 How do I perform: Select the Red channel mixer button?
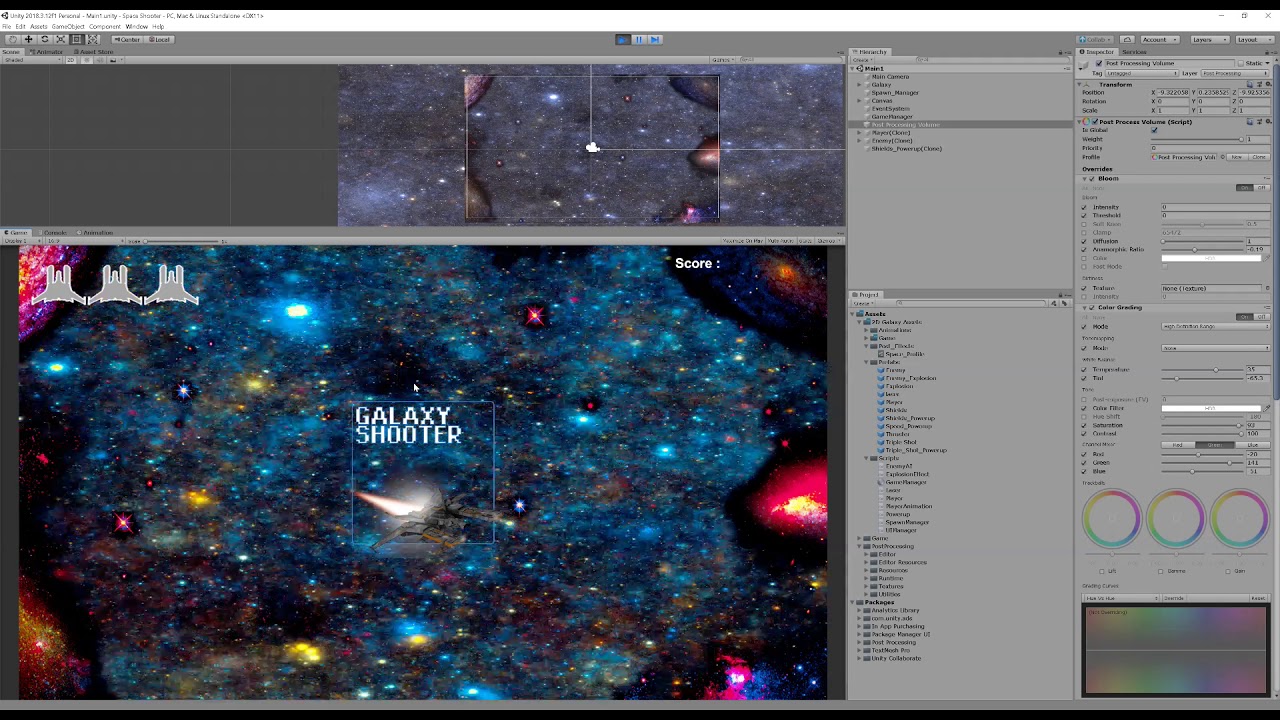pos(1178,445)
